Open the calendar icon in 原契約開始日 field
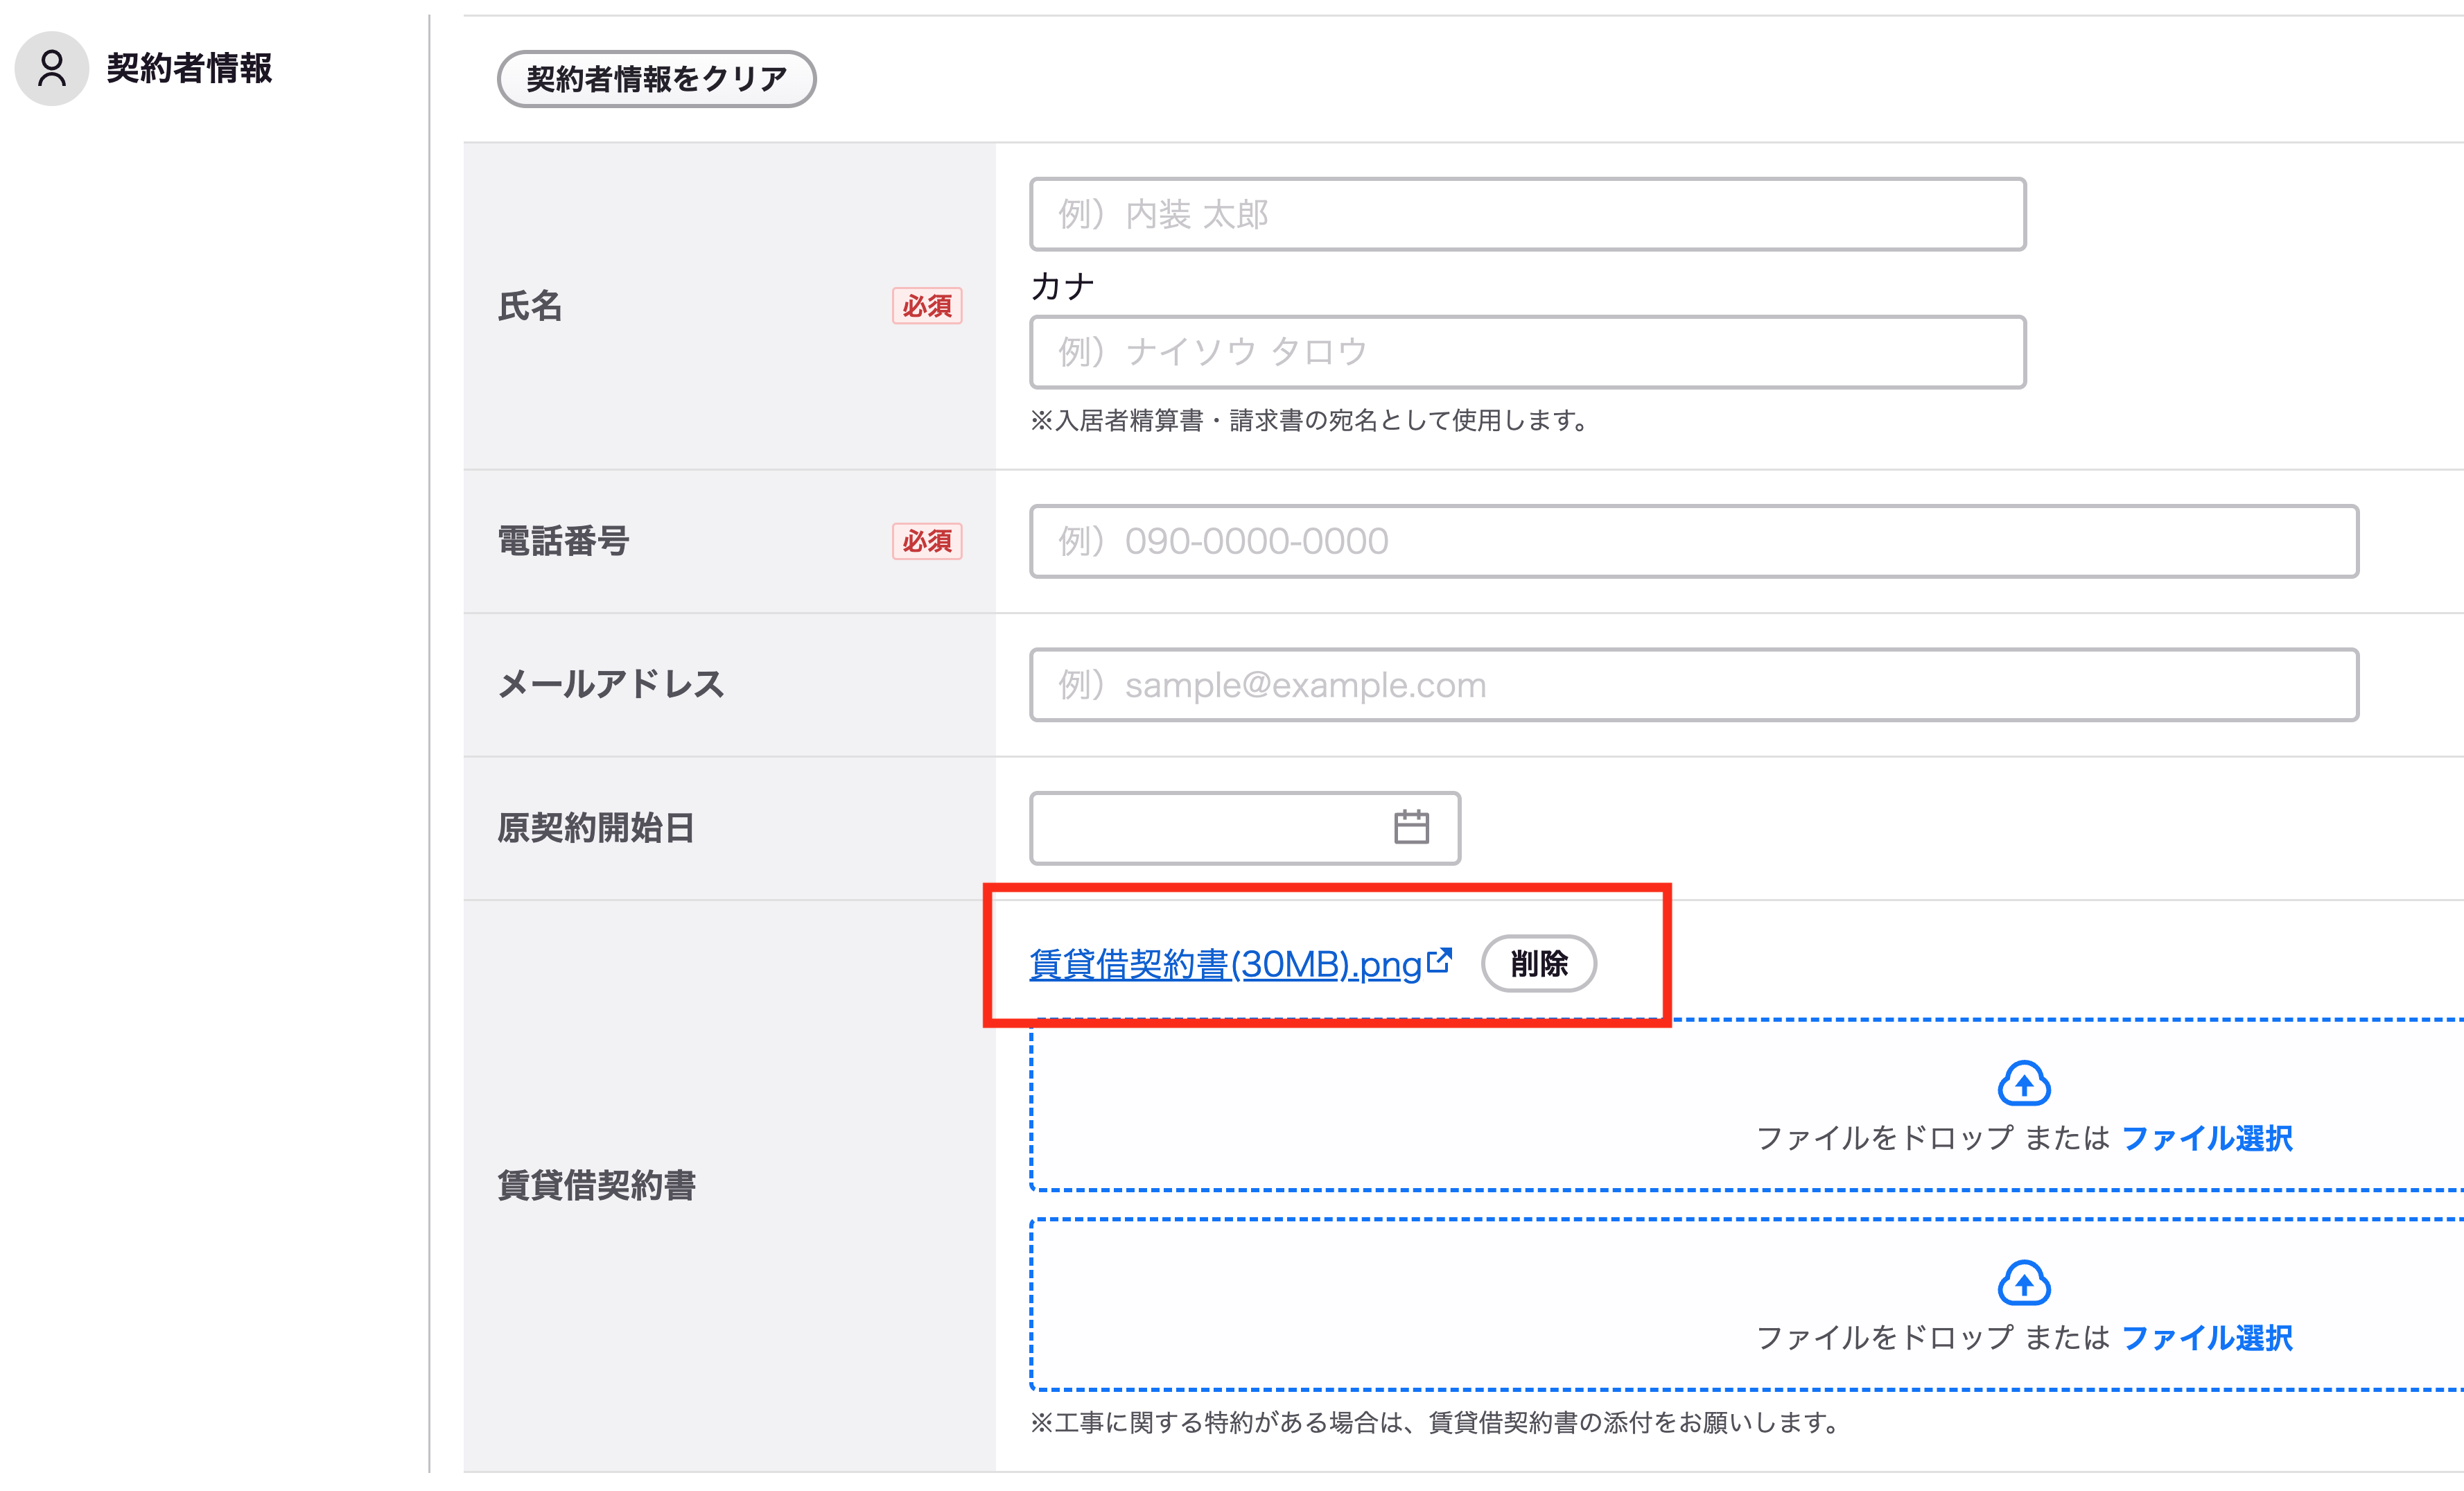 click(1411, 827)
